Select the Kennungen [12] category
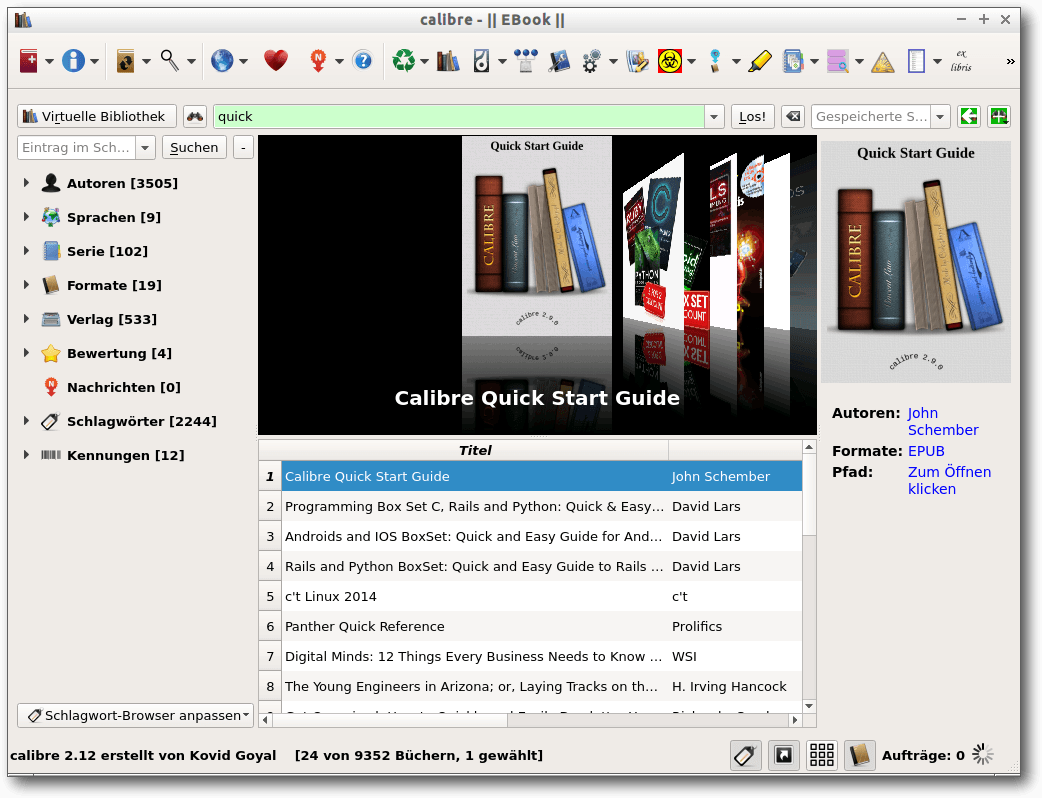 pos(126,455)
